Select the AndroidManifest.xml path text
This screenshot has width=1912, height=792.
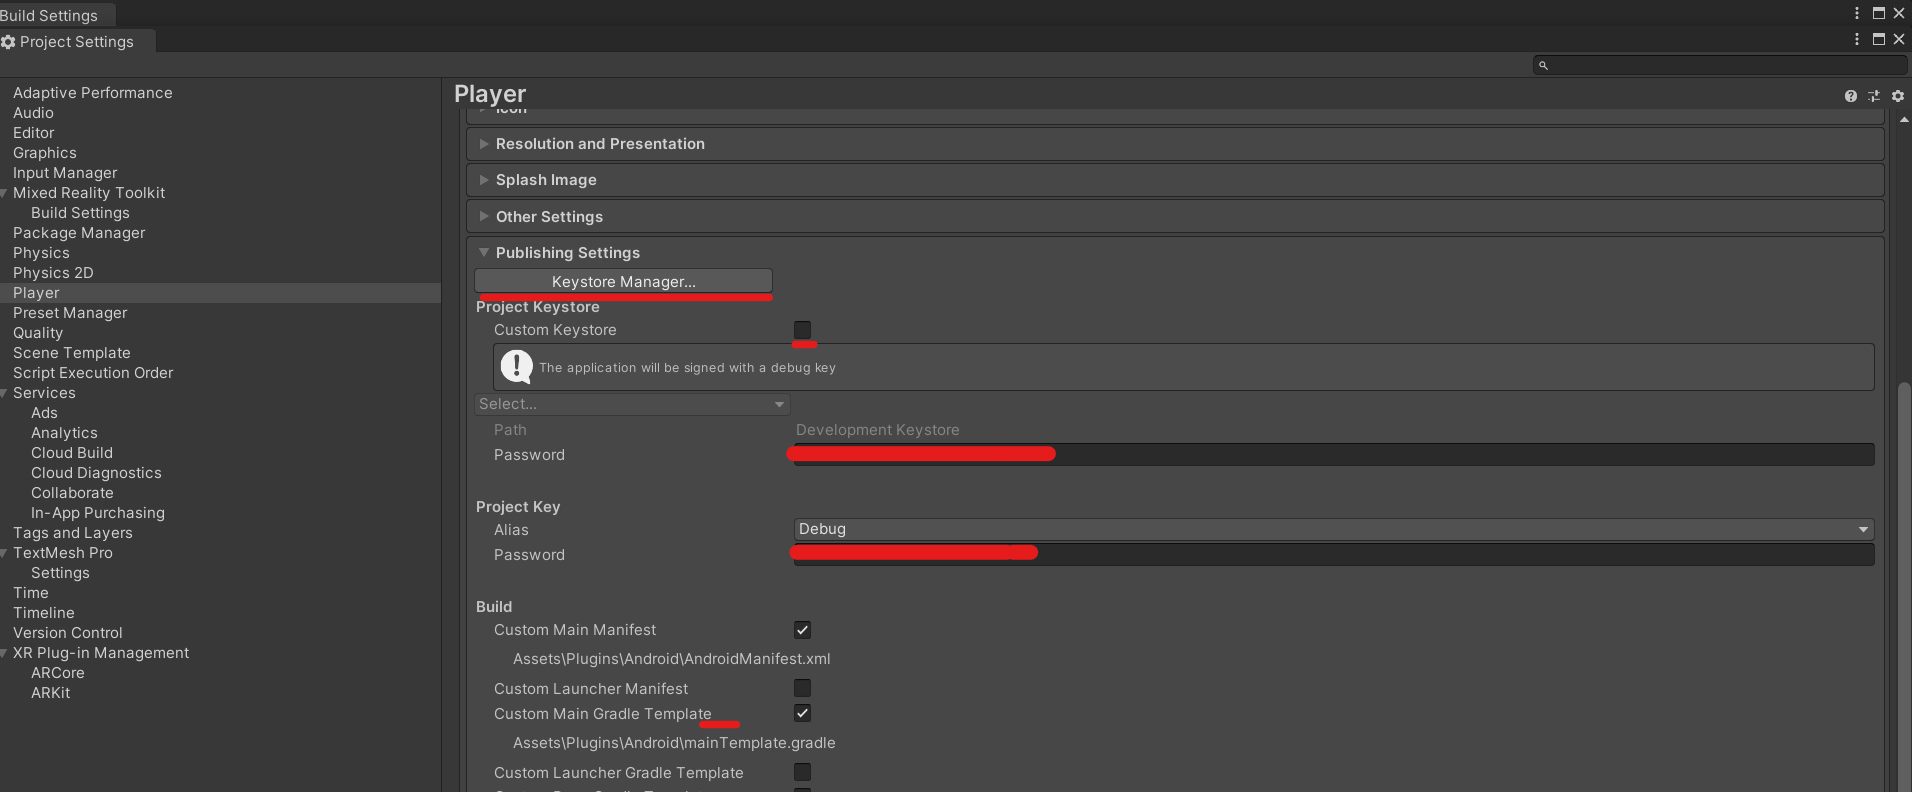672,659
